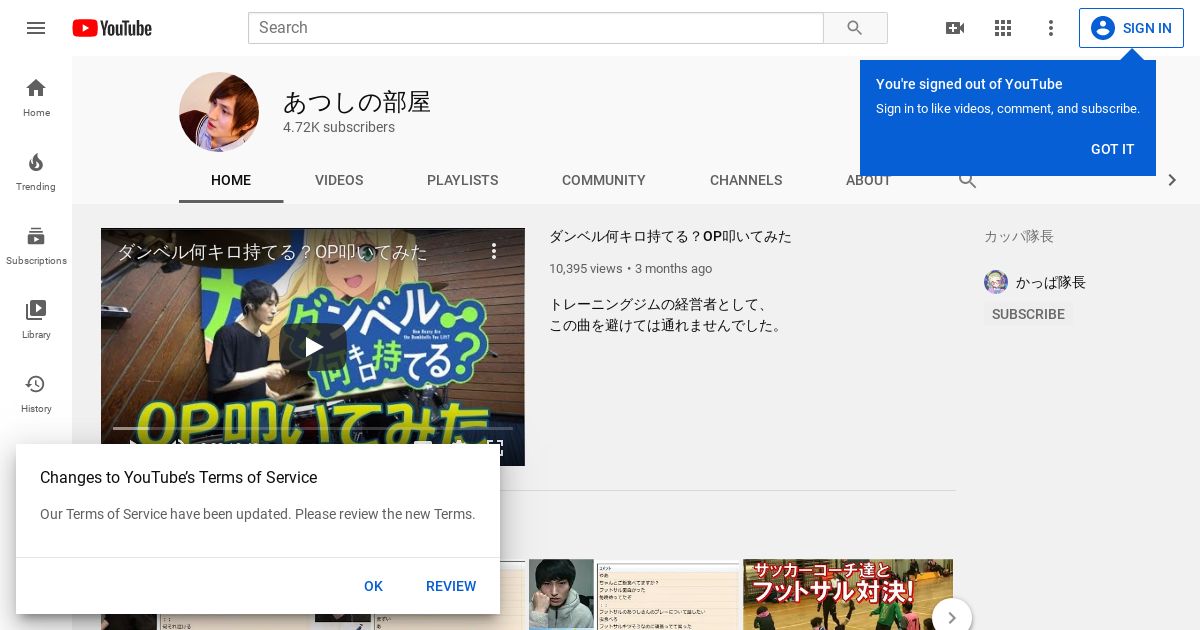Click REVIEW in Terms of Service dialog
1200x630 pixels.
point(451,586)
